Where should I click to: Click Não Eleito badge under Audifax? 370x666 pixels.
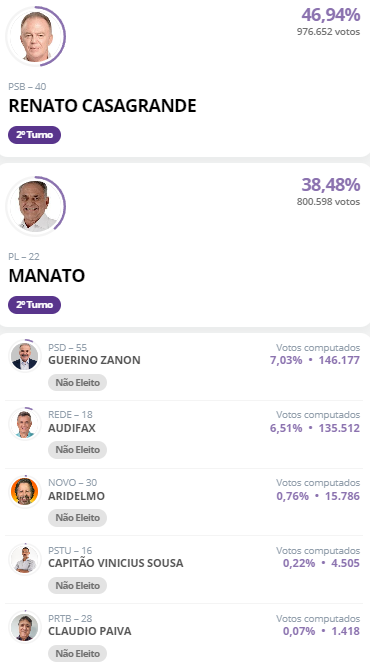pyautogui.click(x=77, y=450)
